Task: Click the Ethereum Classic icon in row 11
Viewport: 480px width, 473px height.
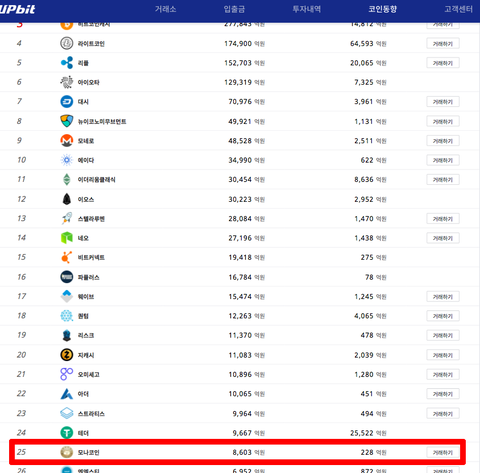Action: pos(67,179)
